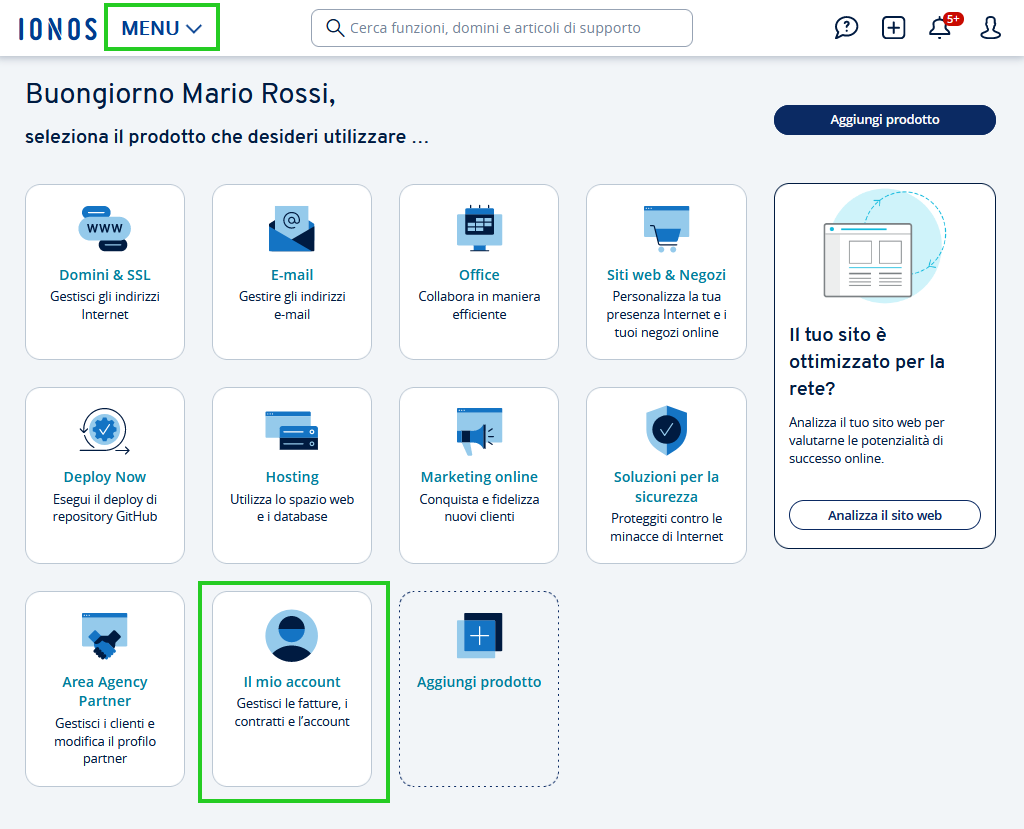Click the plus add-product icon in header
Viewport: 1024px width, 829px height.
[893, 28]
